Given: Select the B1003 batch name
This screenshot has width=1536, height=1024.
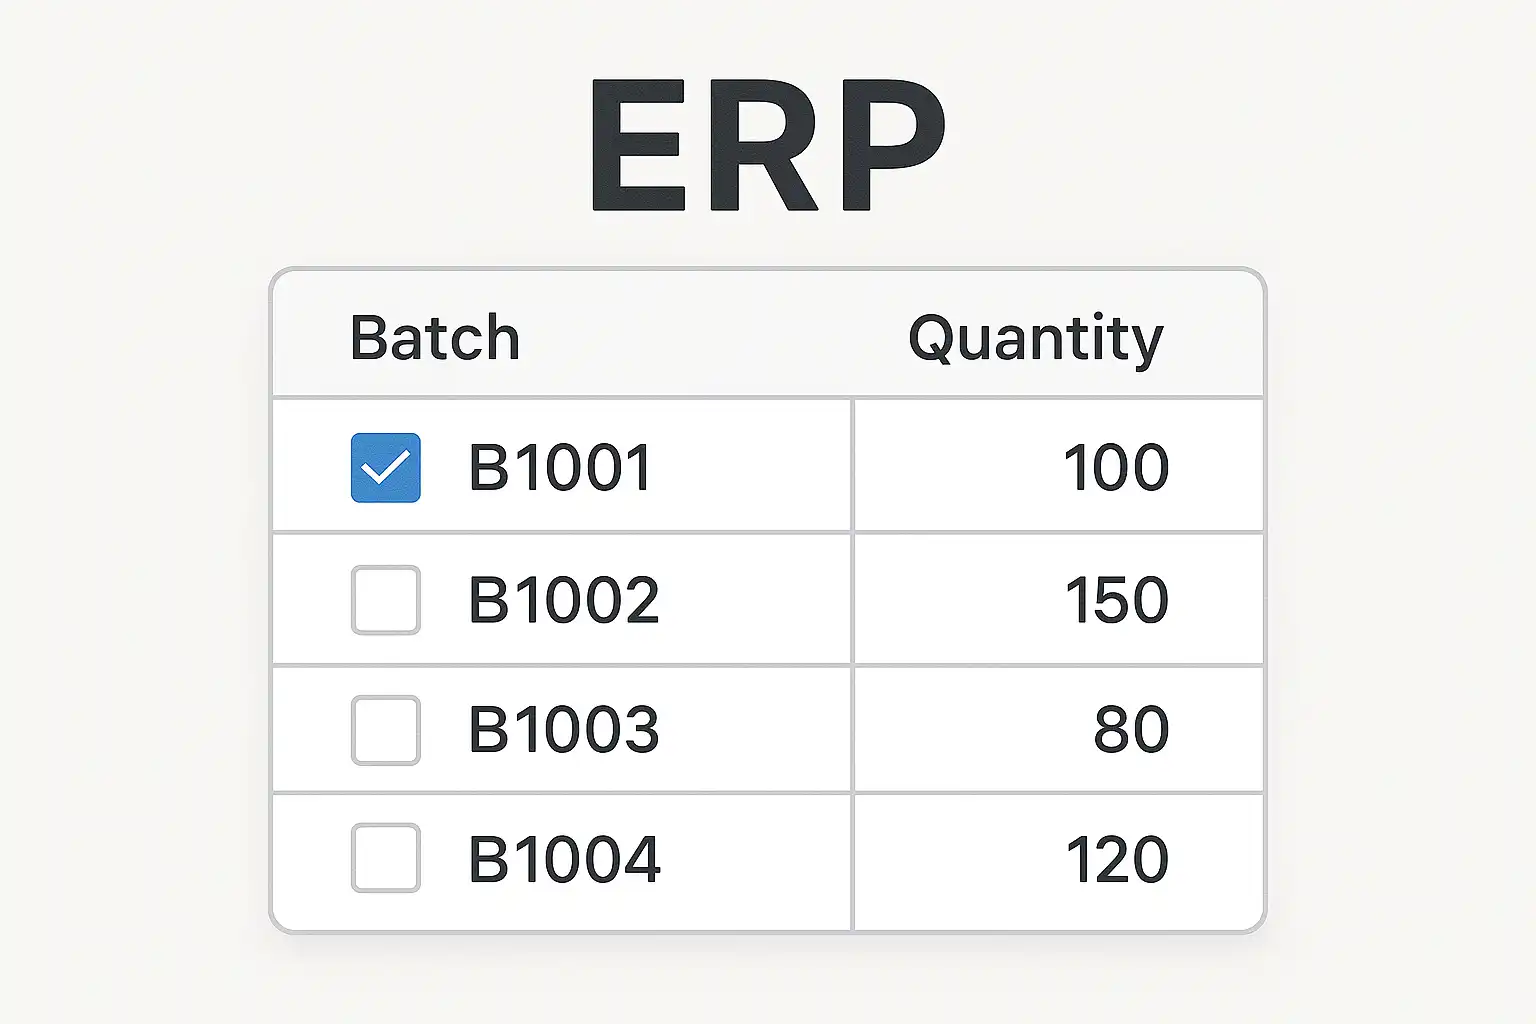Looking at the screenshot, I should (x=564, y=730).
